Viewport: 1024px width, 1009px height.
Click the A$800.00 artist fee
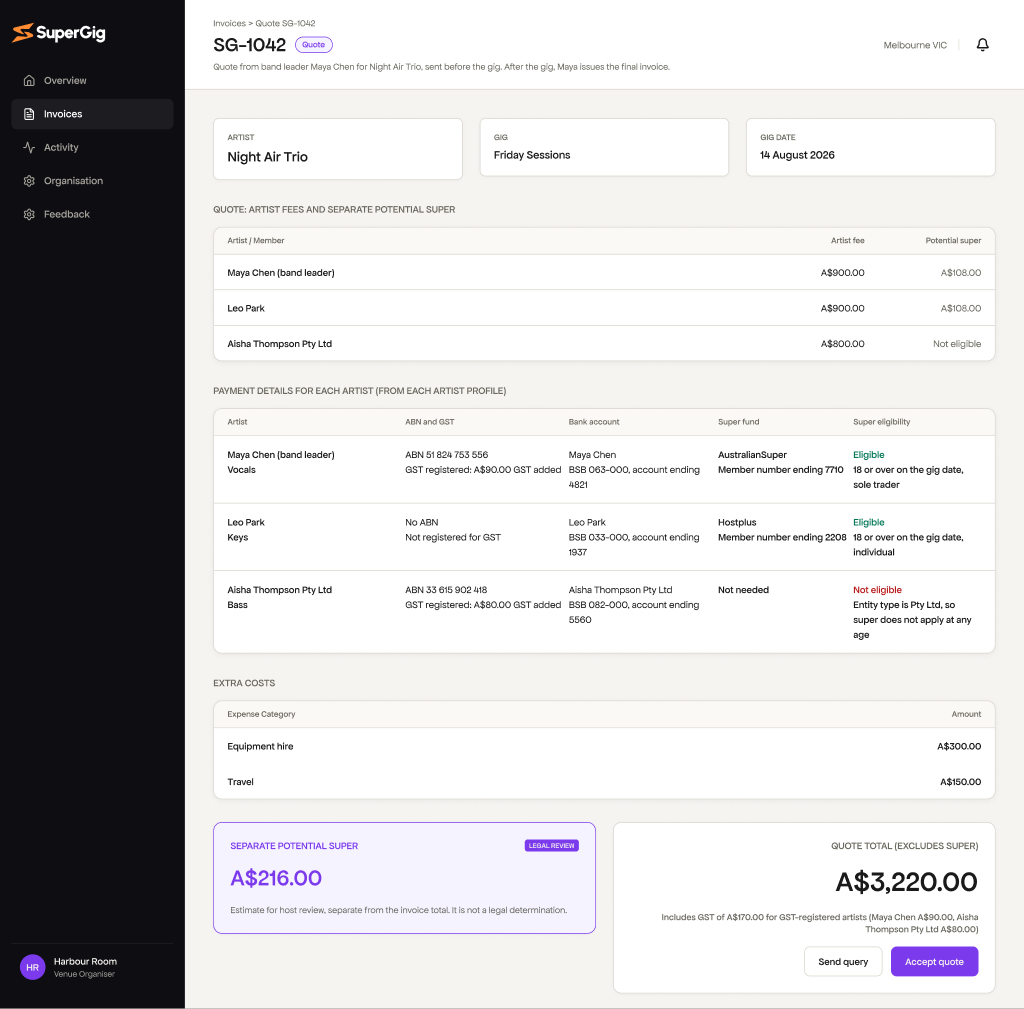click(x=842, y=344)
